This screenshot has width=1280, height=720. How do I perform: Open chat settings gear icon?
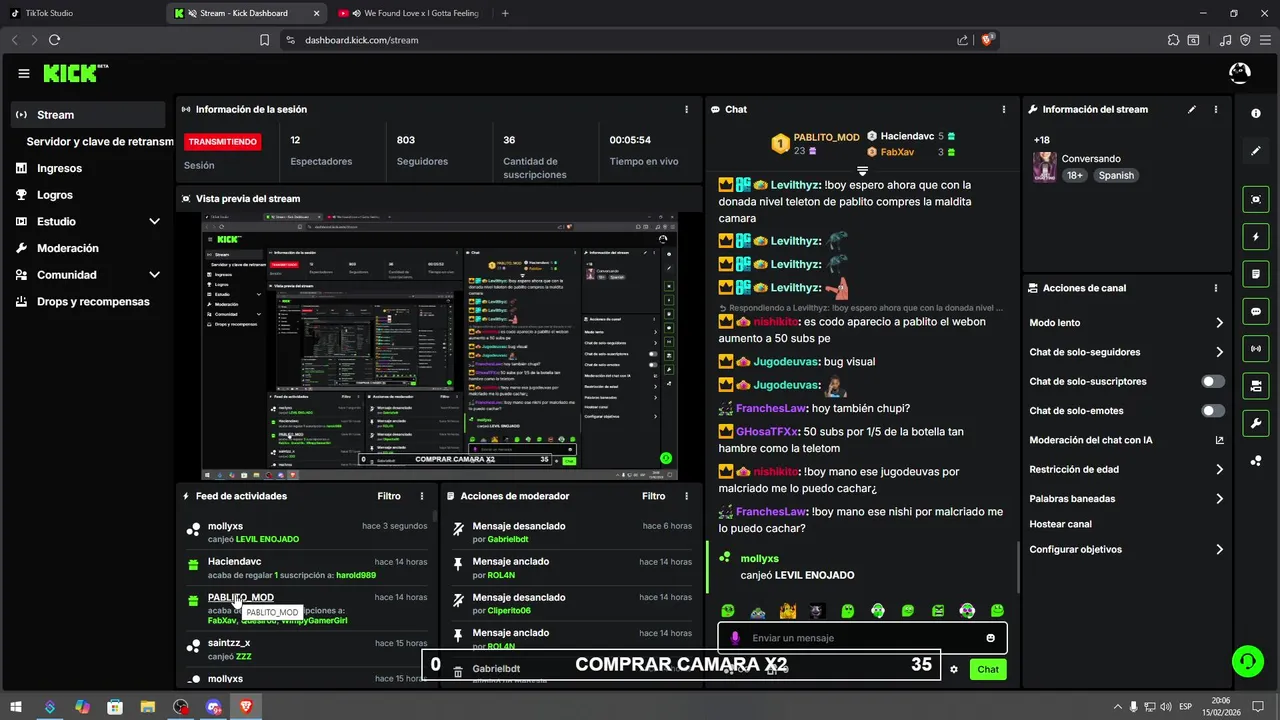click(954, 669)
